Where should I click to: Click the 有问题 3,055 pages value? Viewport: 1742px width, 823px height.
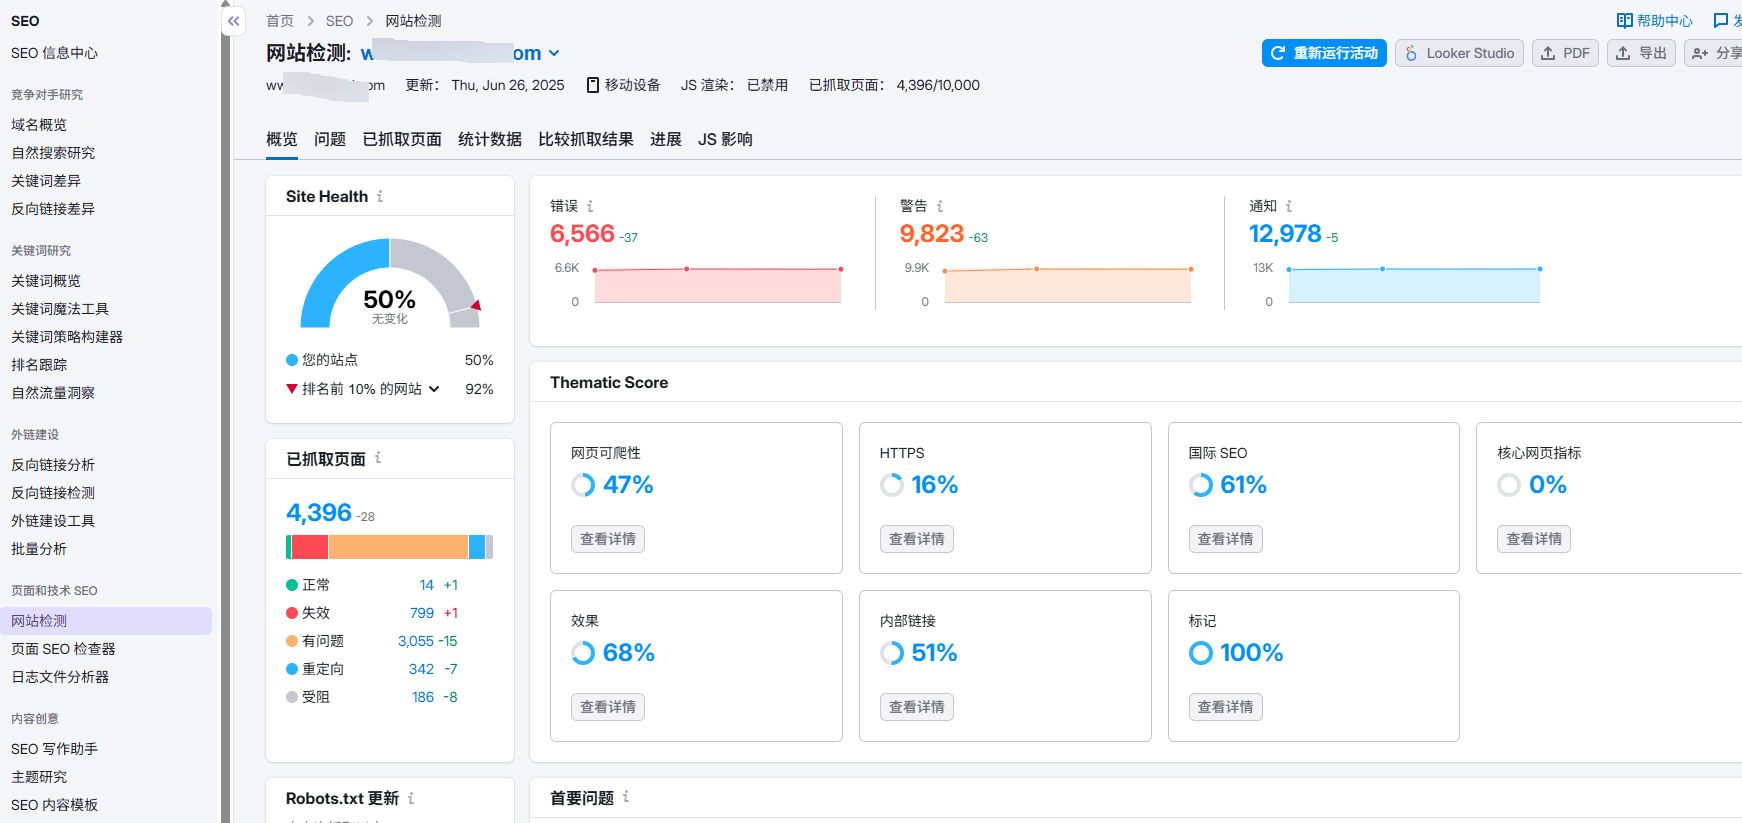pos(416,641)
